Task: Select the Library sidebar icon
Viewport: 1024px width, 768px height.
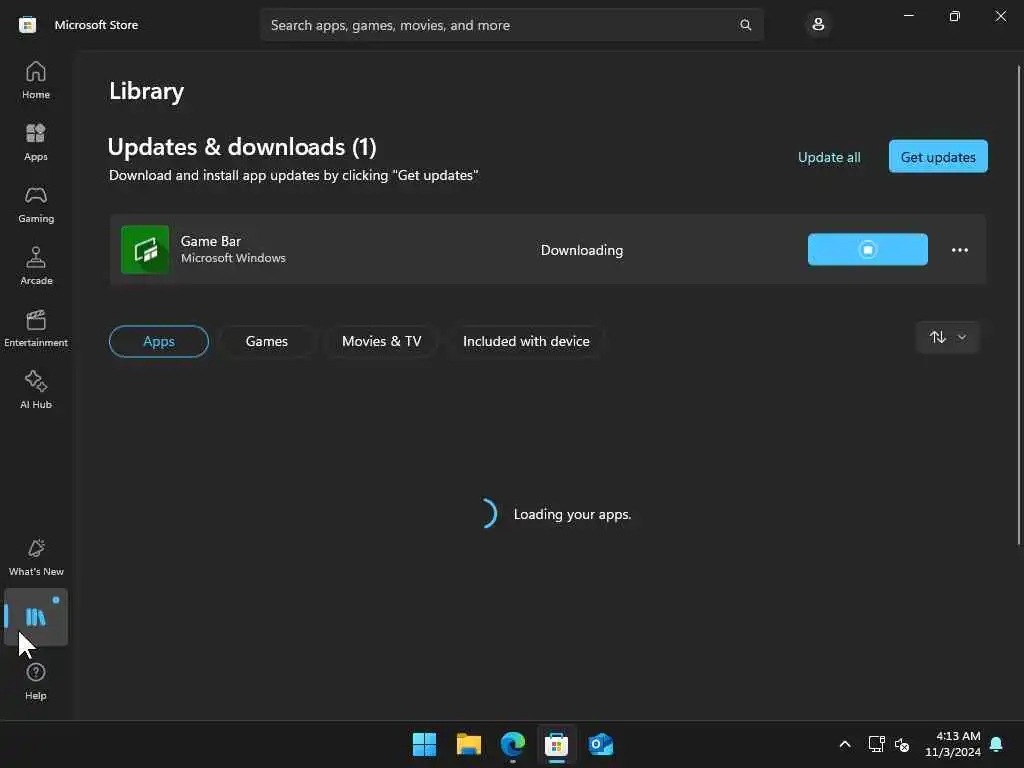Action: (x=36, y=616)
